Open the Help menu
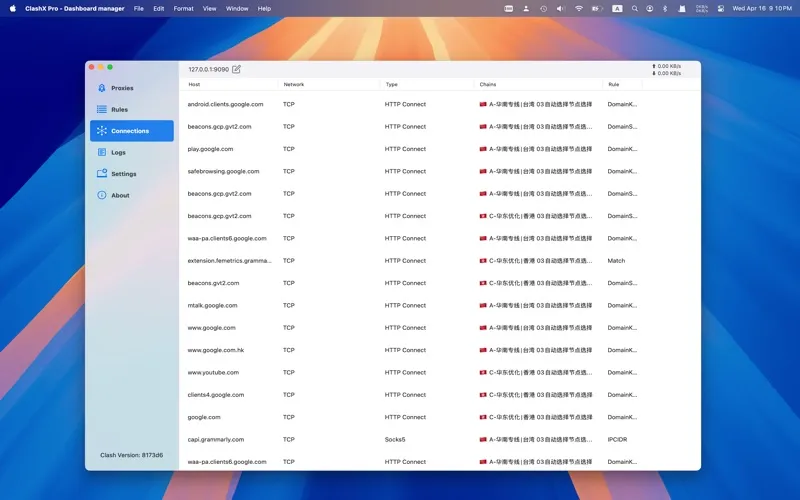Image resolution: width=800 pixels, height=500 pixels. click(264, 8)
